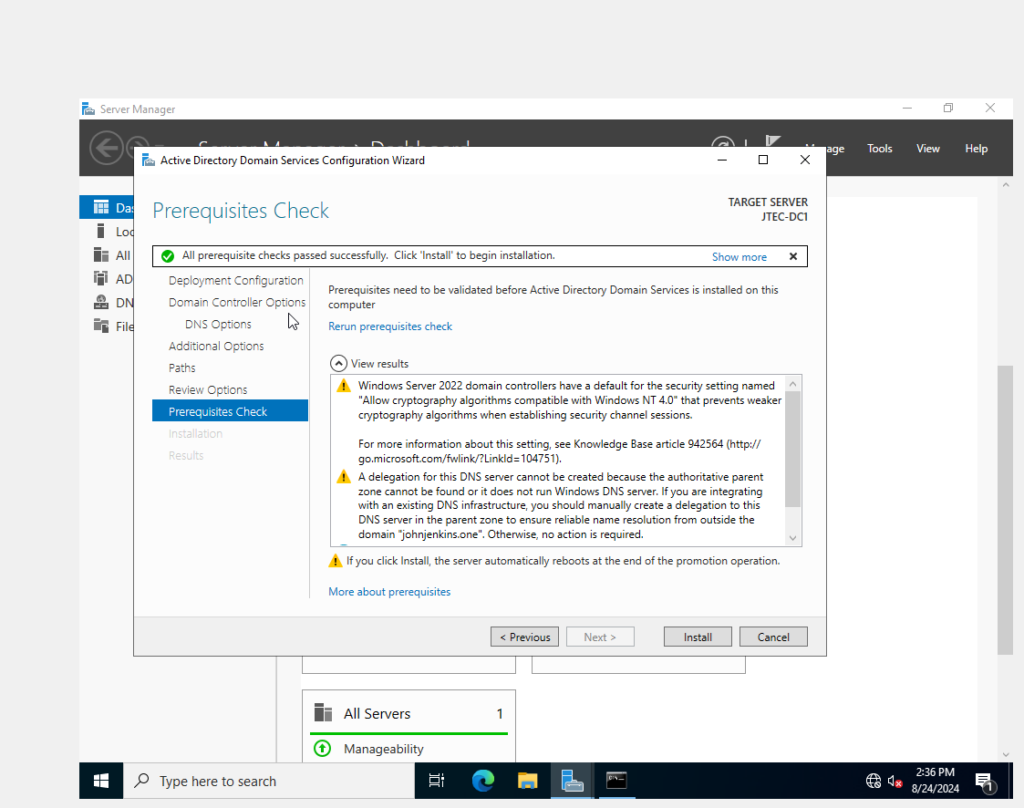This screenshot has width=1024, height=808.
Task: Open the View menu in Server Manager
Action: [x=927, y=148]
